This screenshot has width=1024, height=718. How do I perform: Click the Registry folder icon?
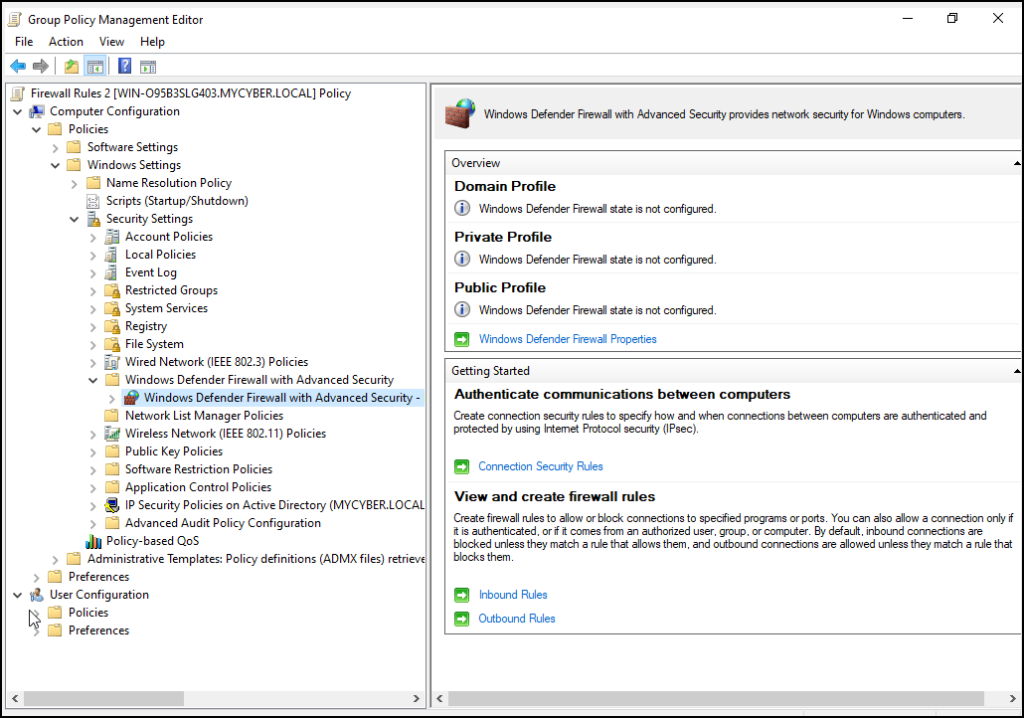[112, 326]
